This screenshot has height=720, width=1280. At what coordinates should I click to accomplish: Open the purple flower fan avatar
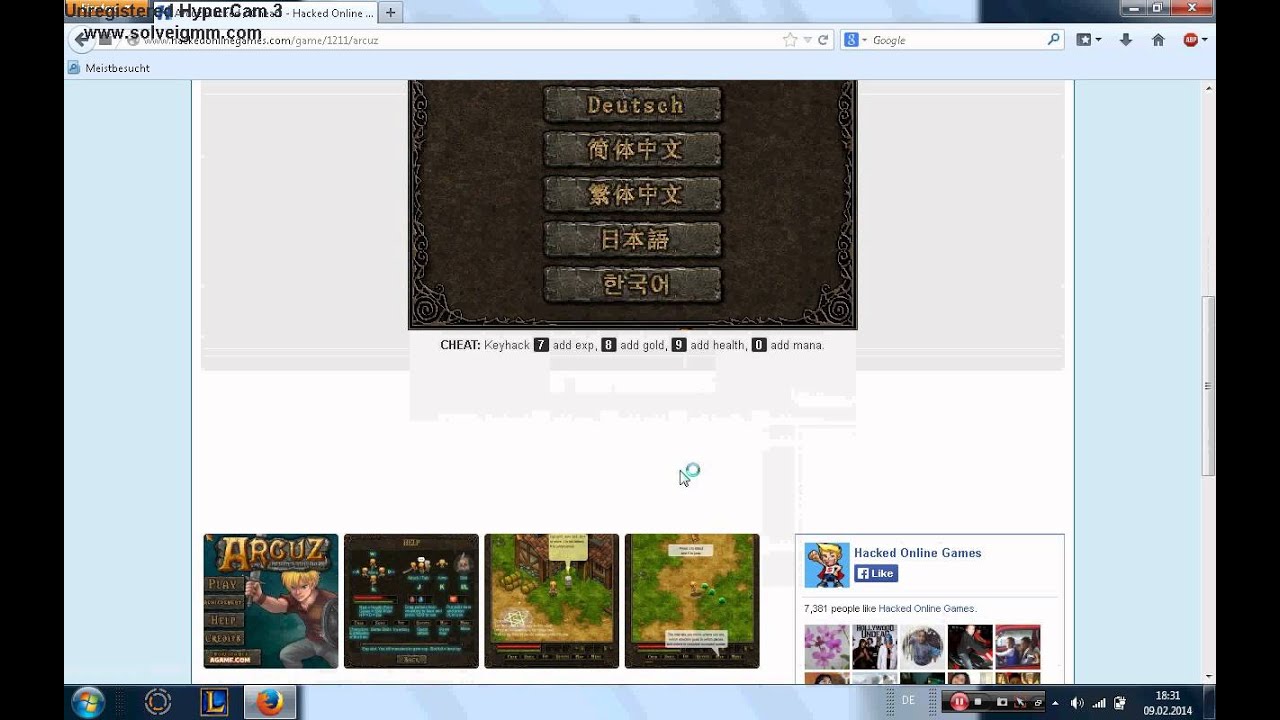point(827,647)
